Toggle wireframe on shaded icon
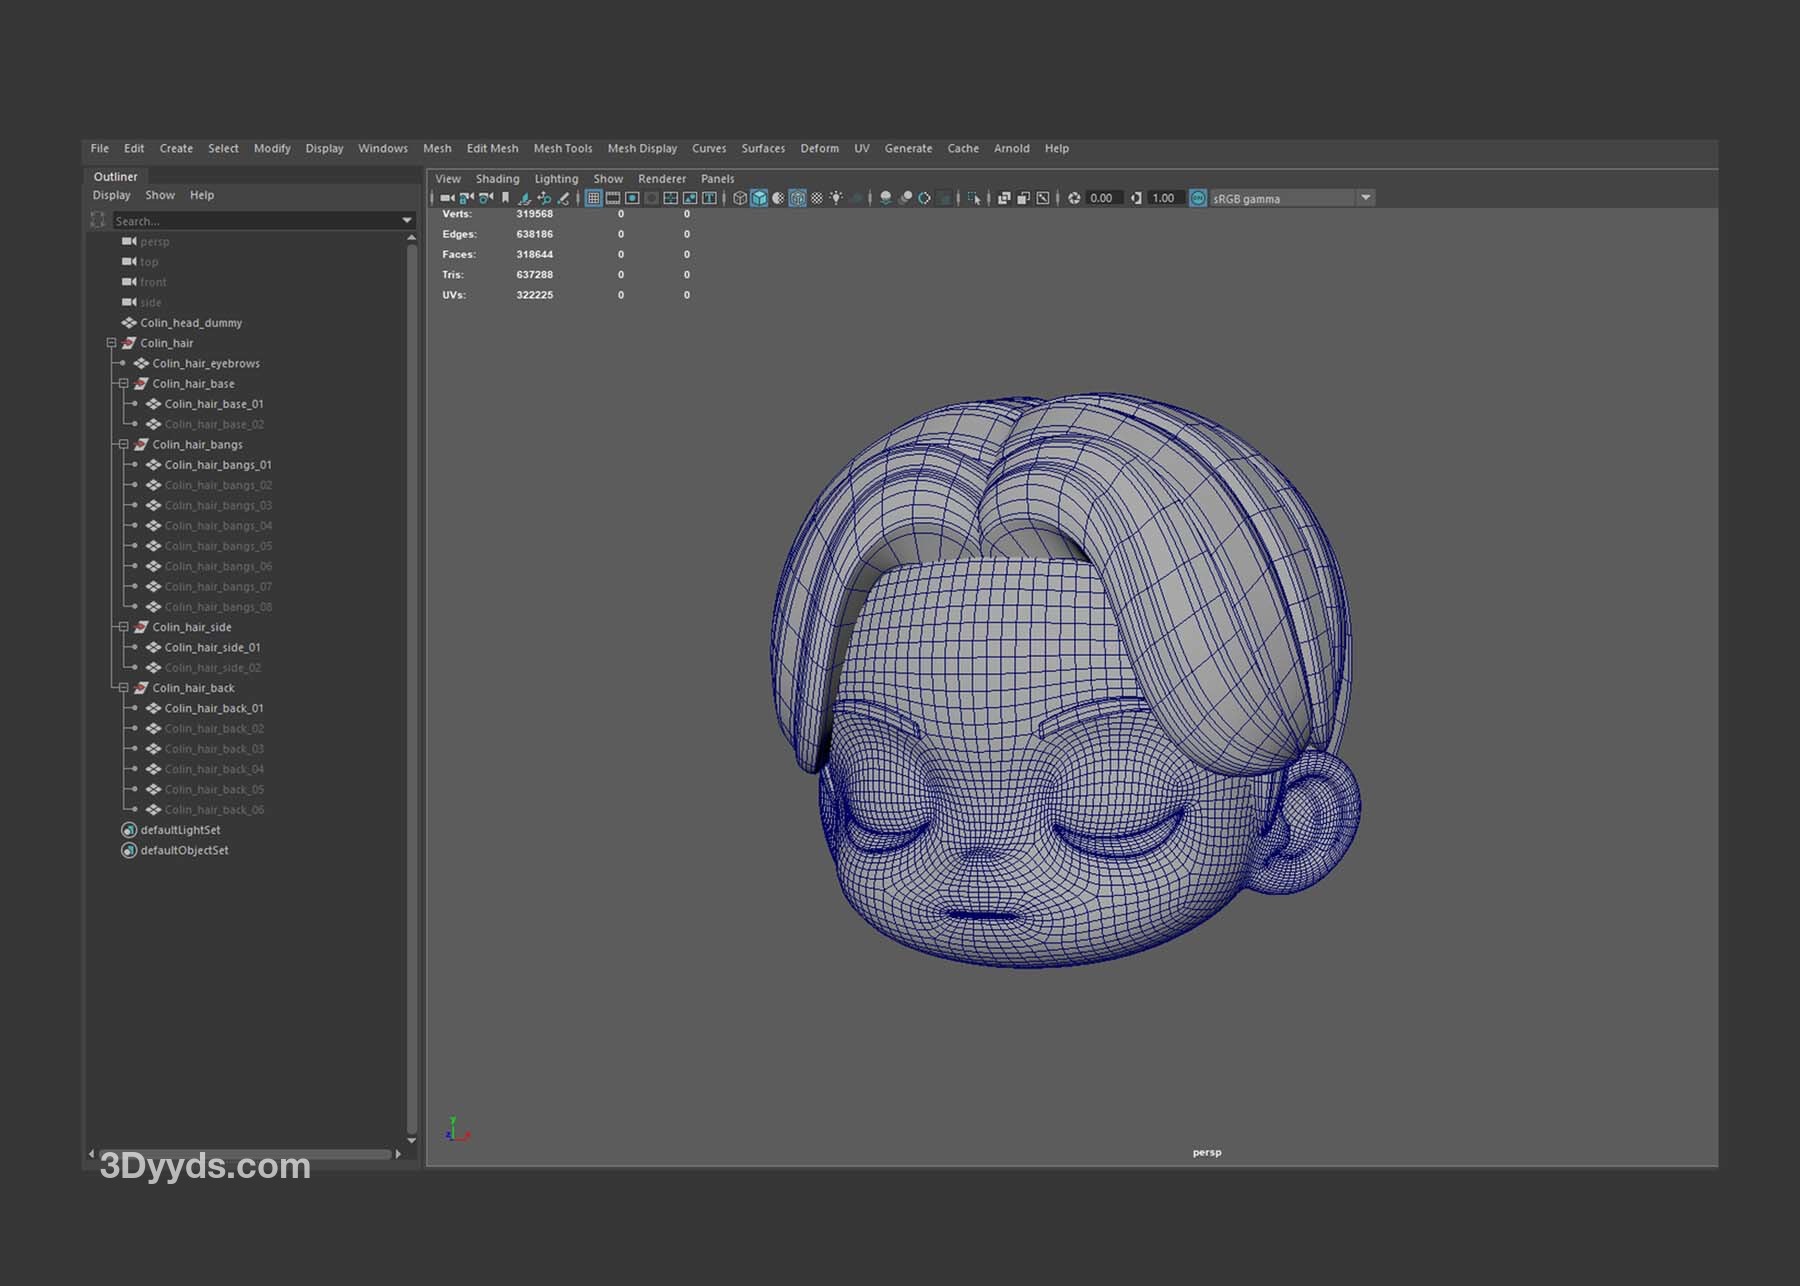Viewport: 1800px width, 1286px height. click(x=797, y=198)
